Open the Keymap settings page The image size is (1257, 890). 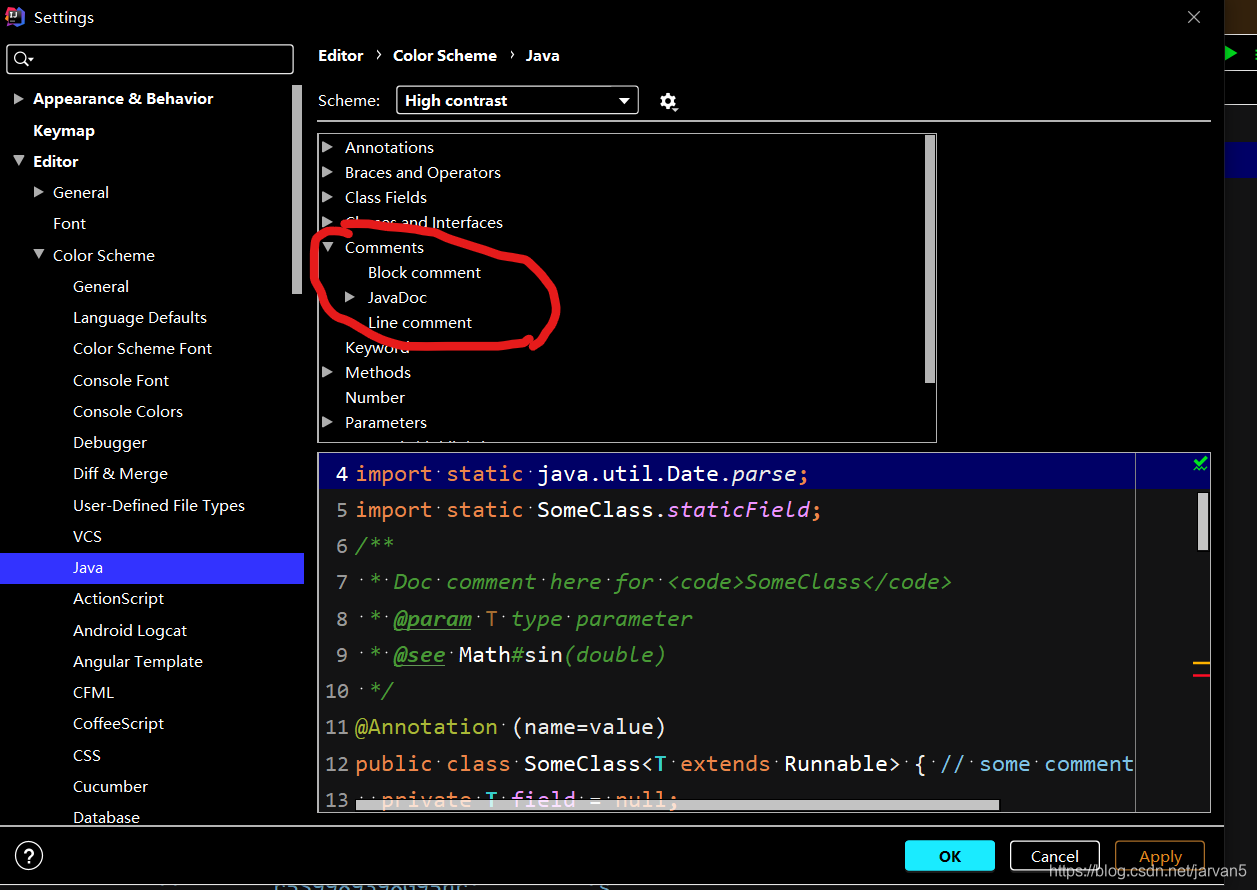64,130
